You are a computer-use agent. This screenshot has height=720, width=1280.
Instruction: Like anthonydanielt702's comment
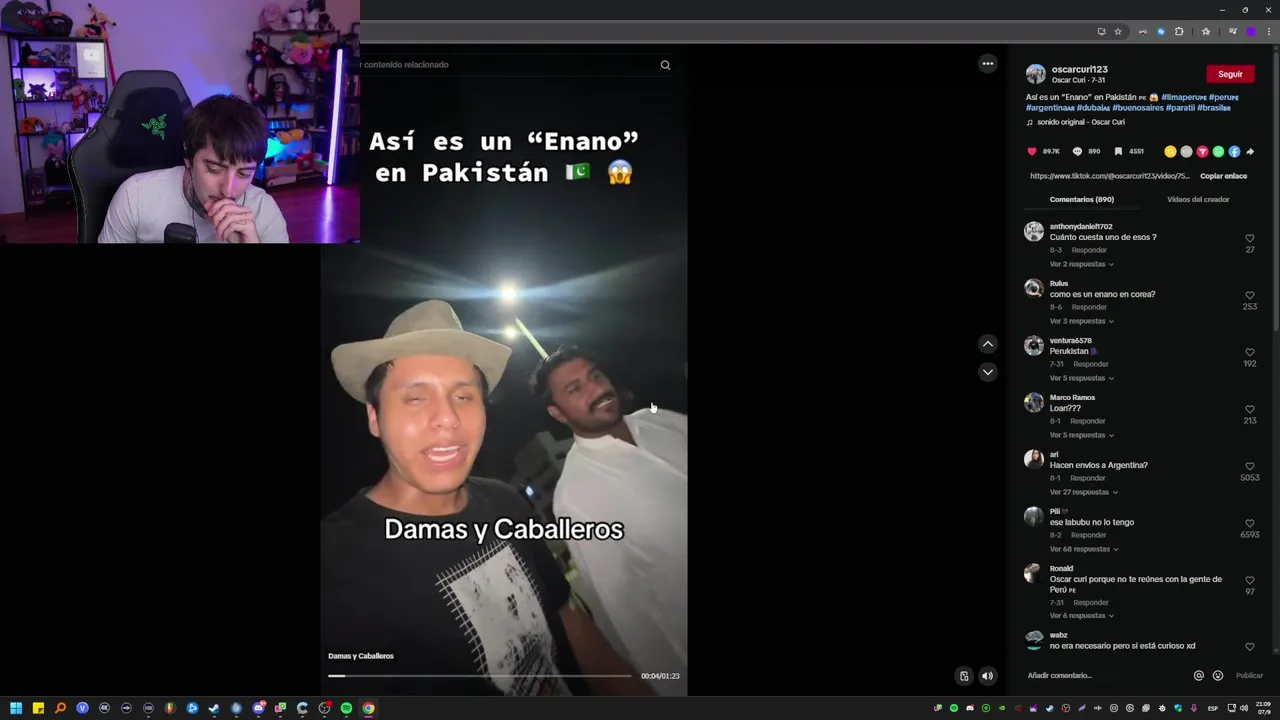1250,239
